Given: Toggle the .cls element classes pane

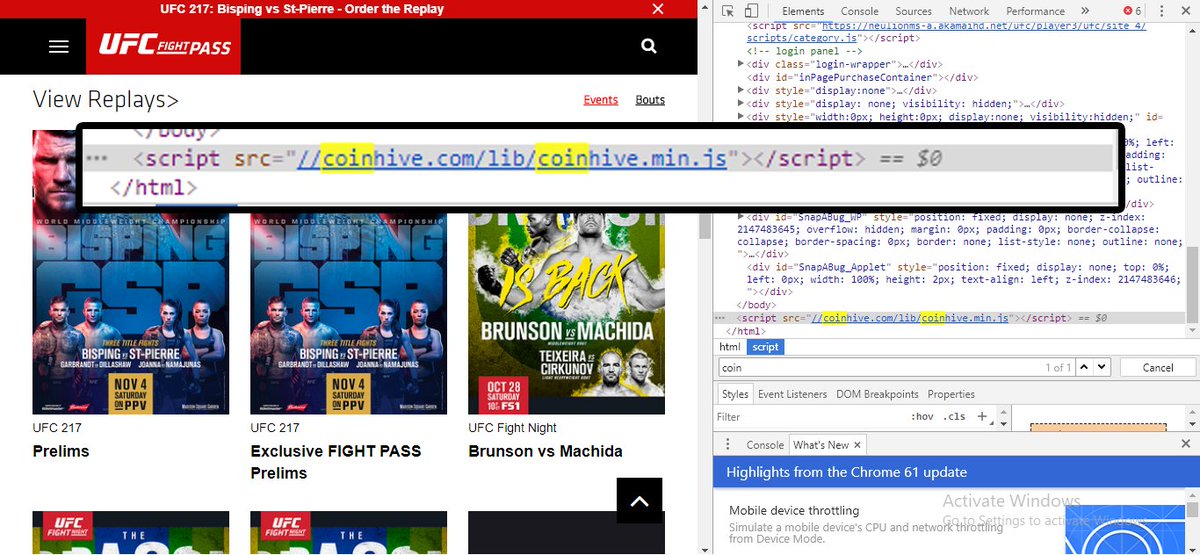Looking at the screenshot, I should 955,416.
